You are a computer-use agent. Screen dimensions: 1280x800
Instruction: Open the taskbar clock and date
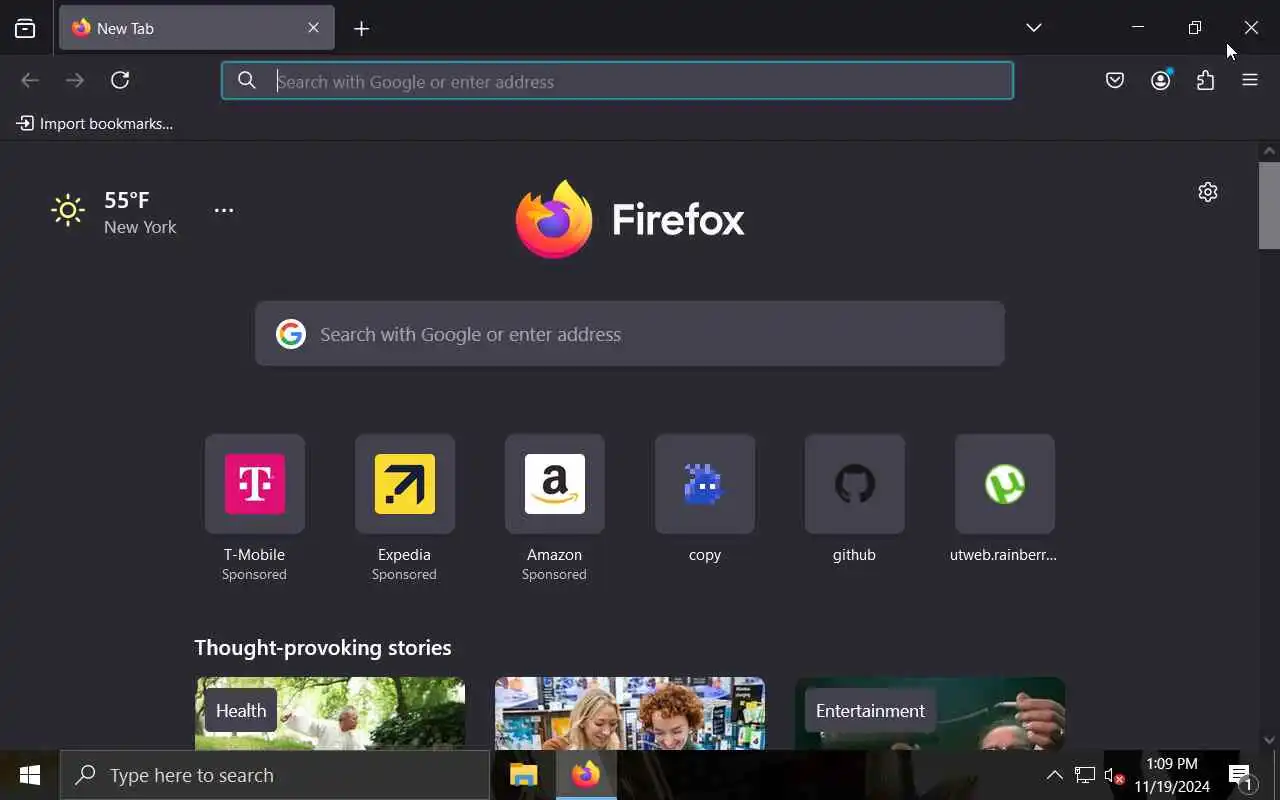click(x=1172, y=775)
